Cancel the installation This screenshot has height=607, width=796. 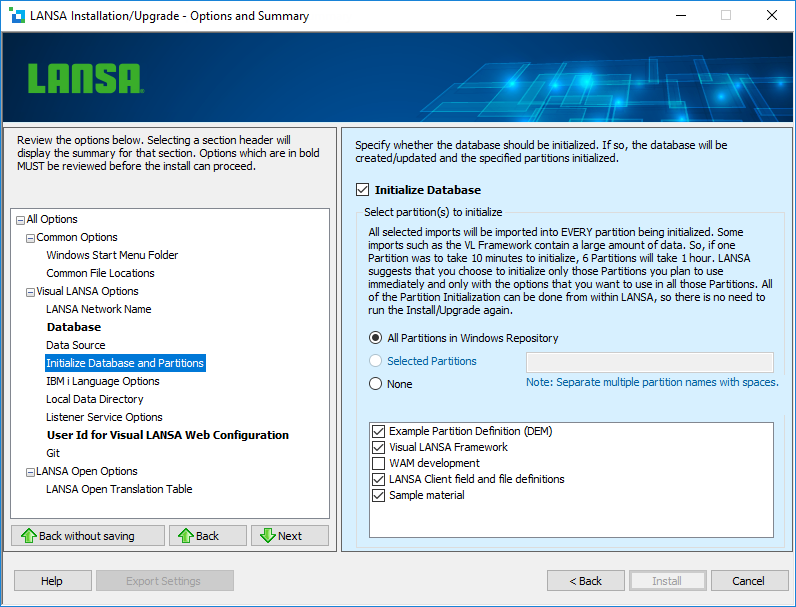tap(749, 581)
